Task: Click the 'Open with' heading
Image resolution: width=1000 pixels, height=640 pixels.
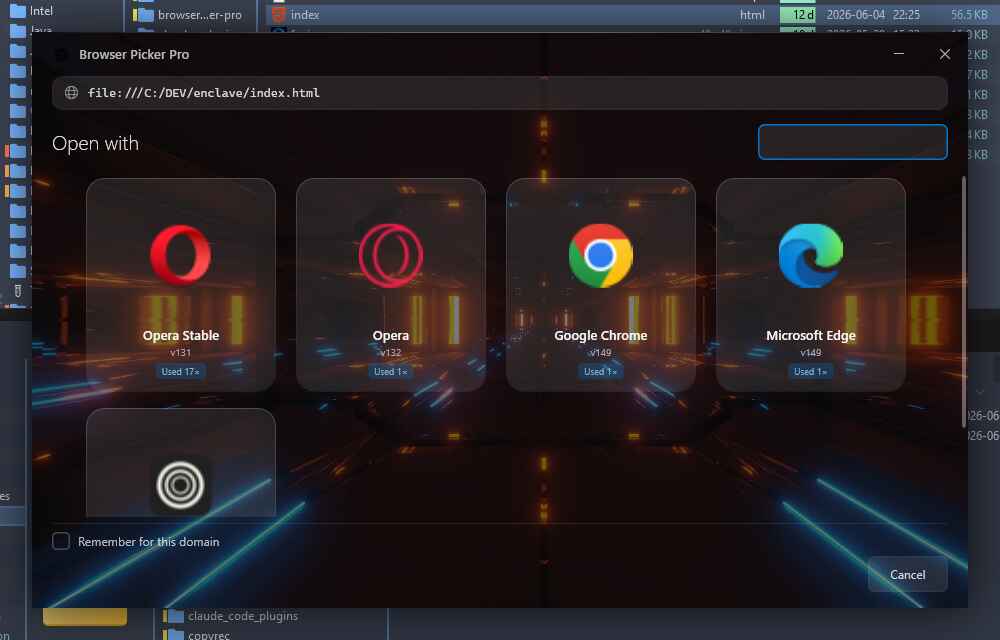Action: (x=95, y=143)
